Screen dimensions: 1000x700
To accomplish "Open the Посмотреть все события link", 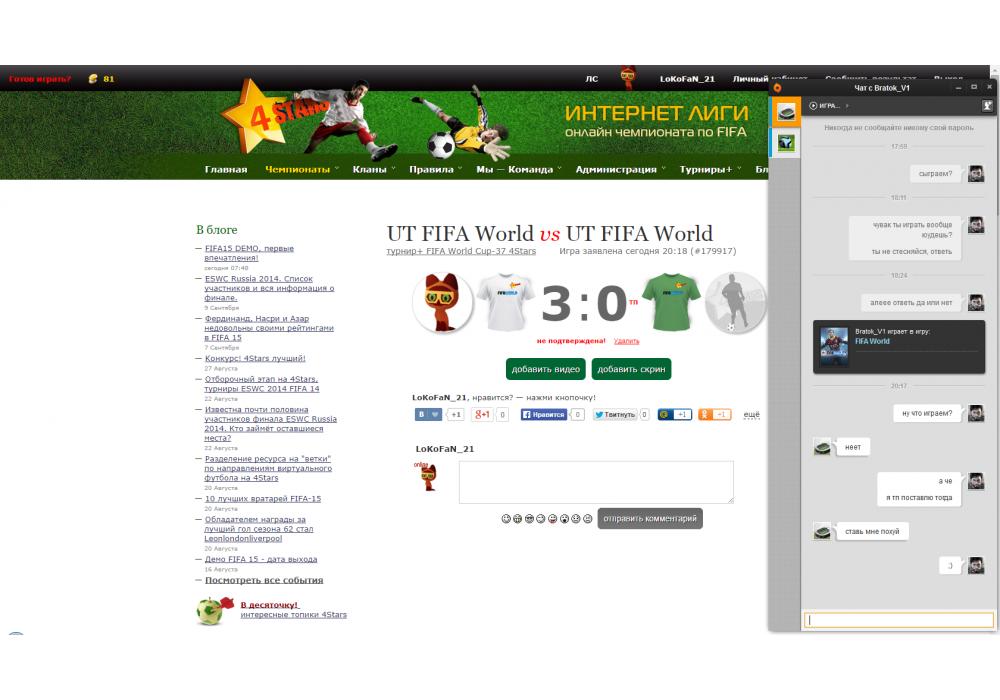I will click(x=264, y=580).
